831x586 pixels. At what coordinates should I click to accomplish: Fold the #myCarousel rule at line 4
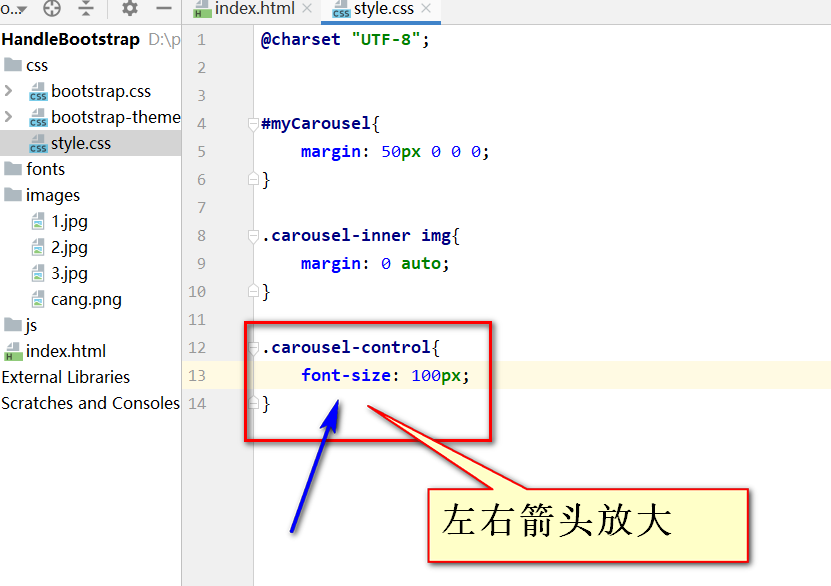pyautogui.click(x=253, y=124)
